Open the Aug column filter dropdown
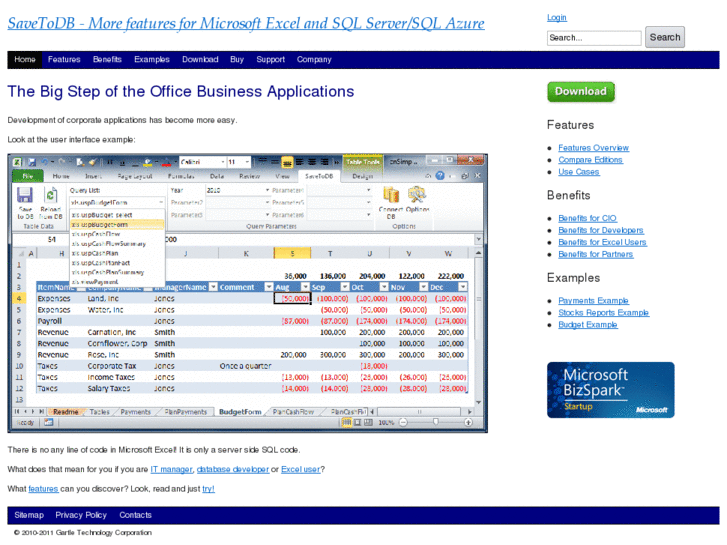The height and width of the screenshot is (545, 727). point(305,287)
